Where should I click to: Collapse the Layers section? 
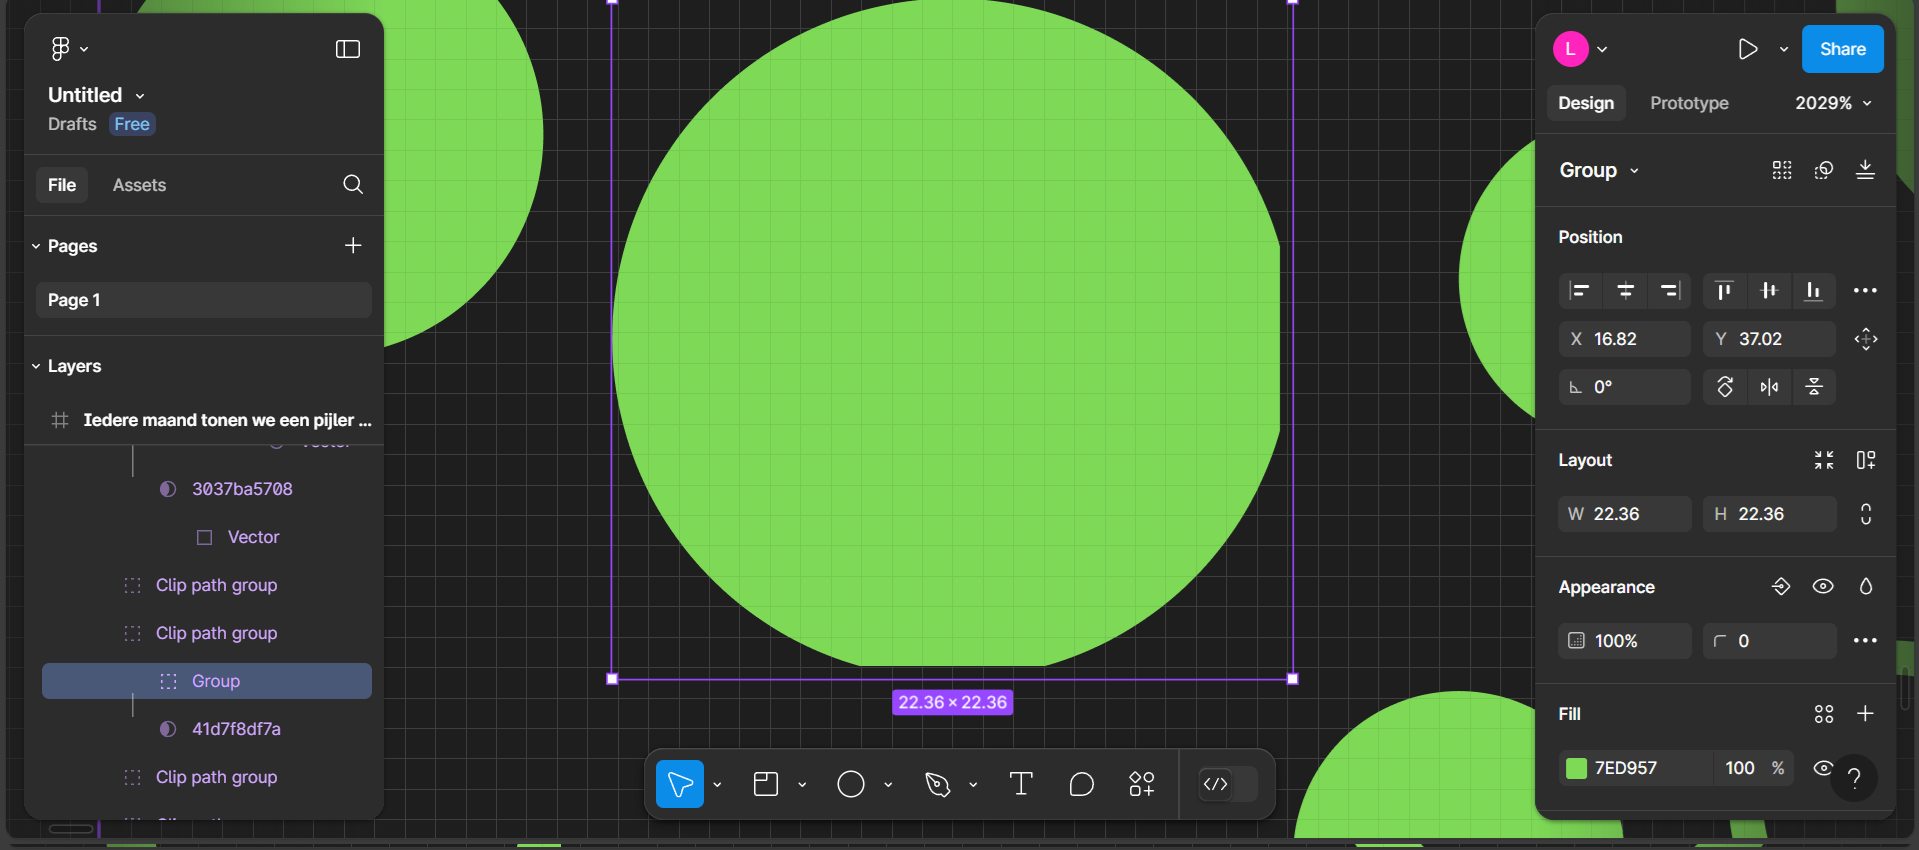[x=36, y=366]
